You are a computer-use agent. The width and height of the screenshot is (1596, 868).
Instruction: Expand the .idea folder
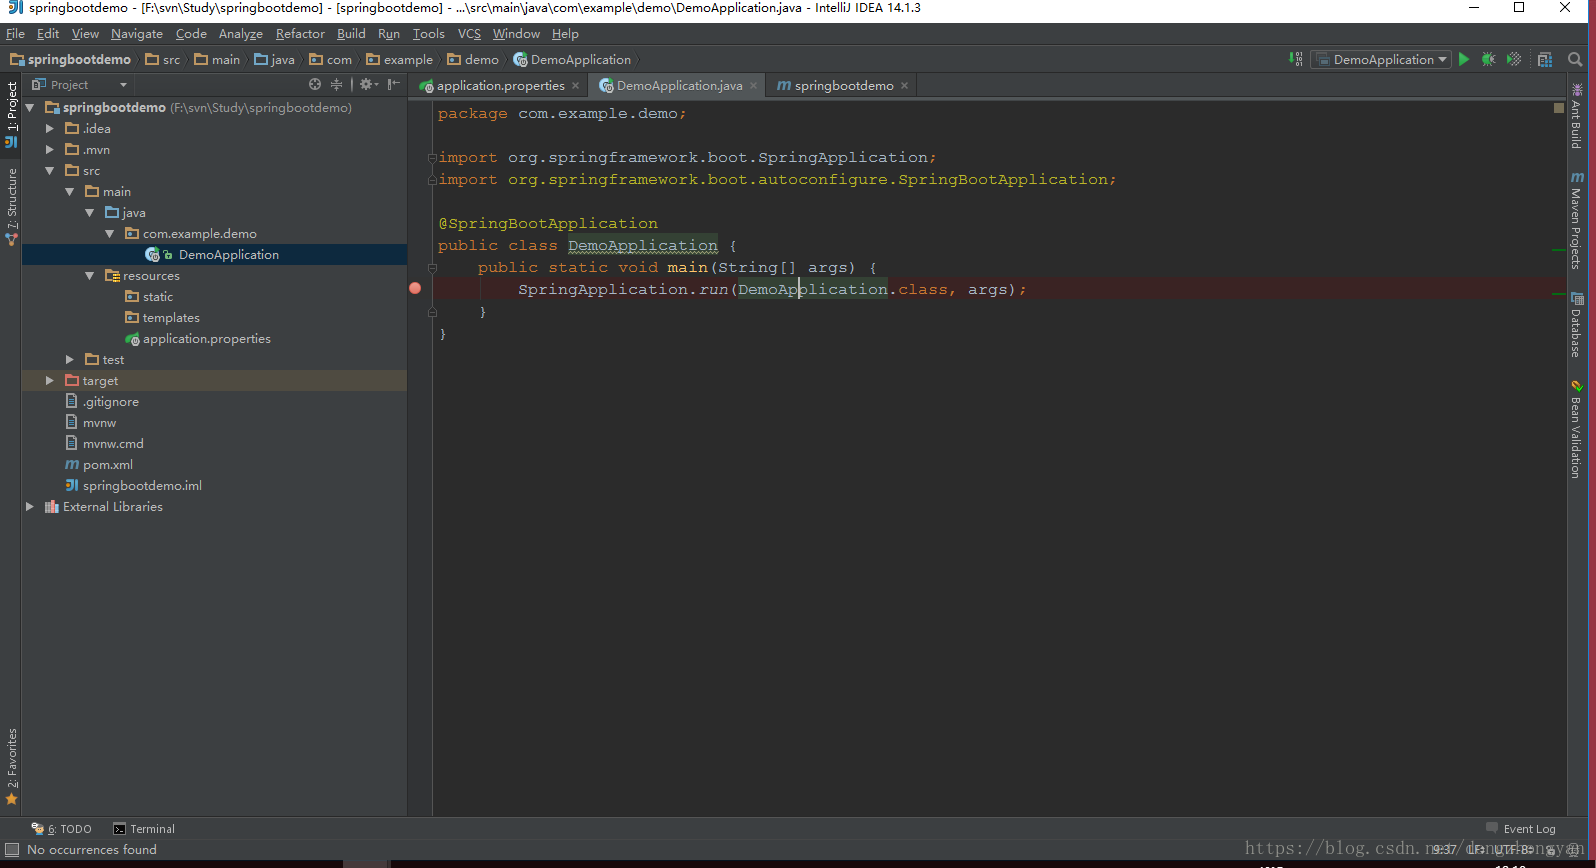click(50, 128)
